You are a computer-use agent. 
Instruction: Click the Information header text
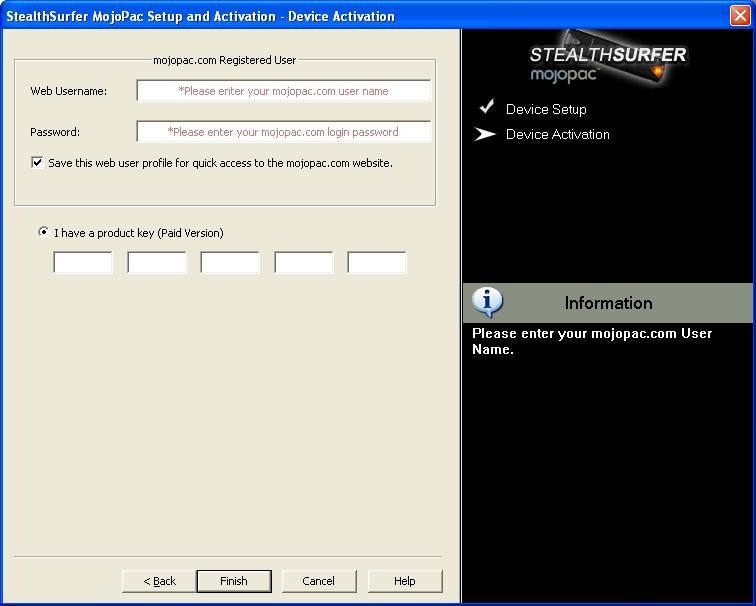(x=608, y=303)
